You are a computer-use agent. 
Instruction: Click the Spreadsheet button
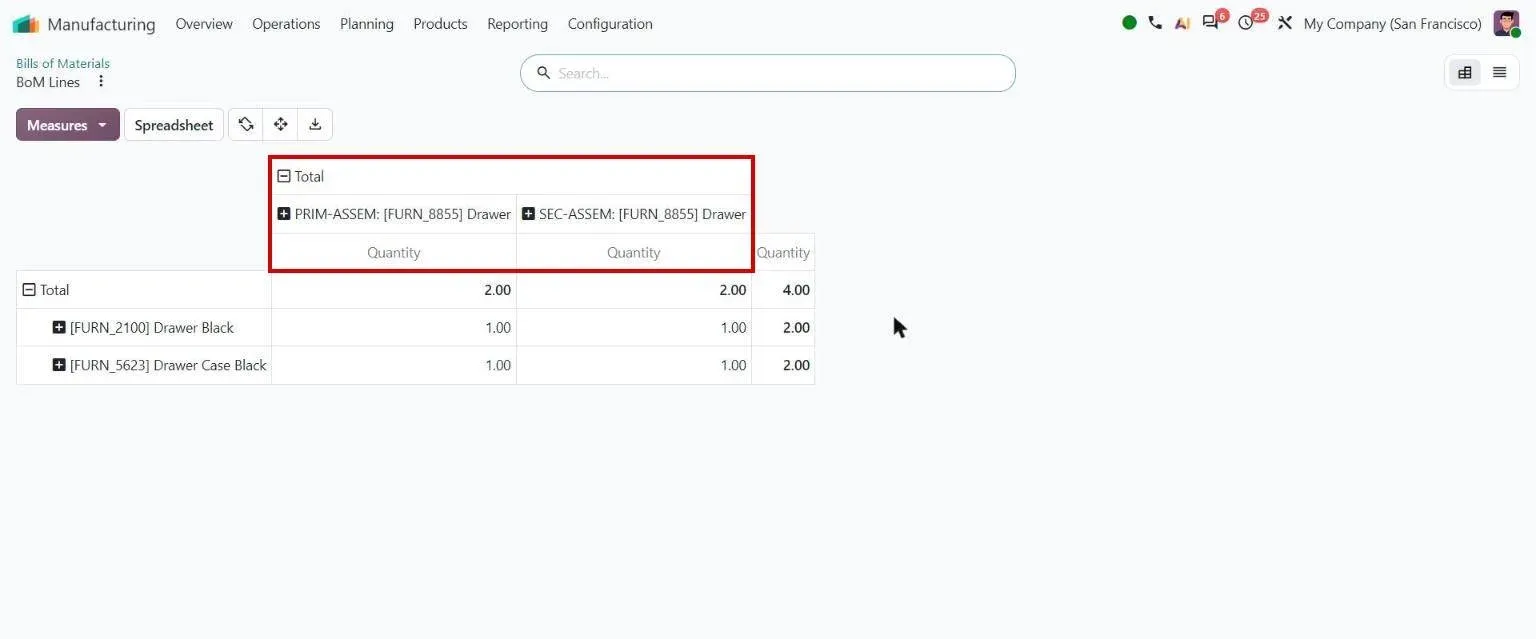click(174, 125)
